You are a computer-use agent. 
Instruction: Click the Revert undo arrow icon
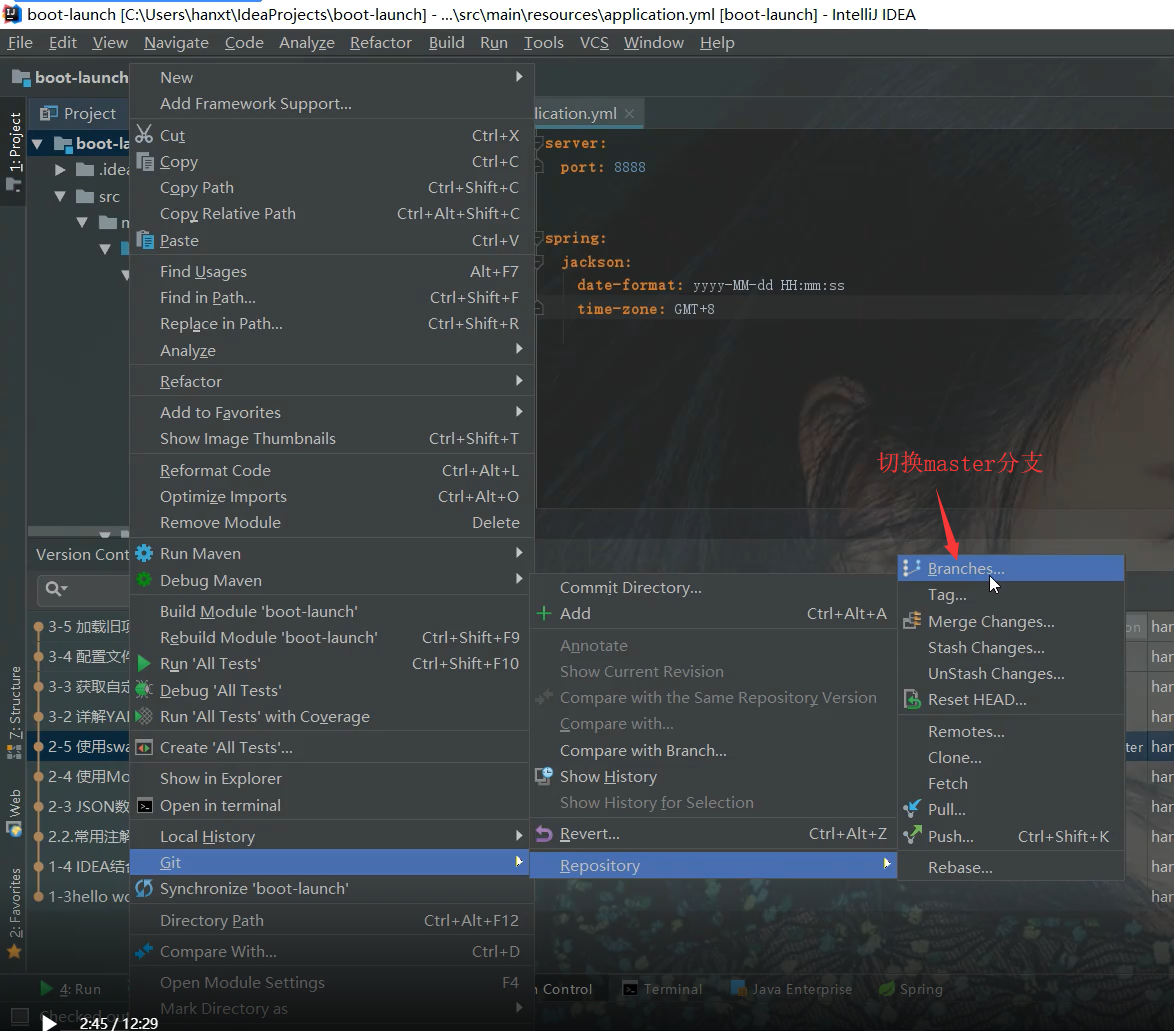point(544,833)
